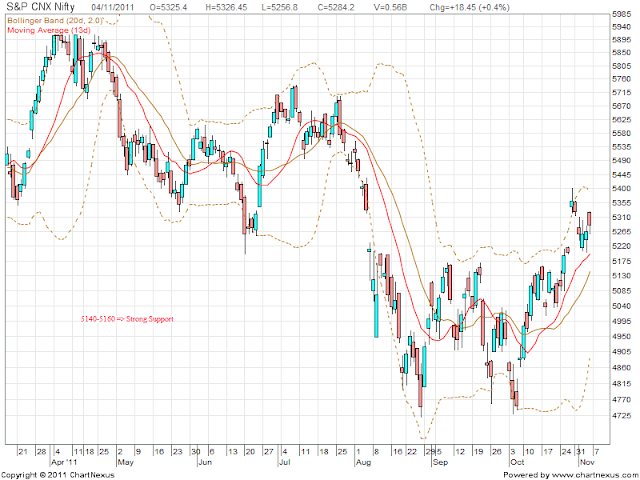The height and width of the screenshot is (480, 640).
Task: Click the '5040' price axis label
Action: click(x=622, y=306)
